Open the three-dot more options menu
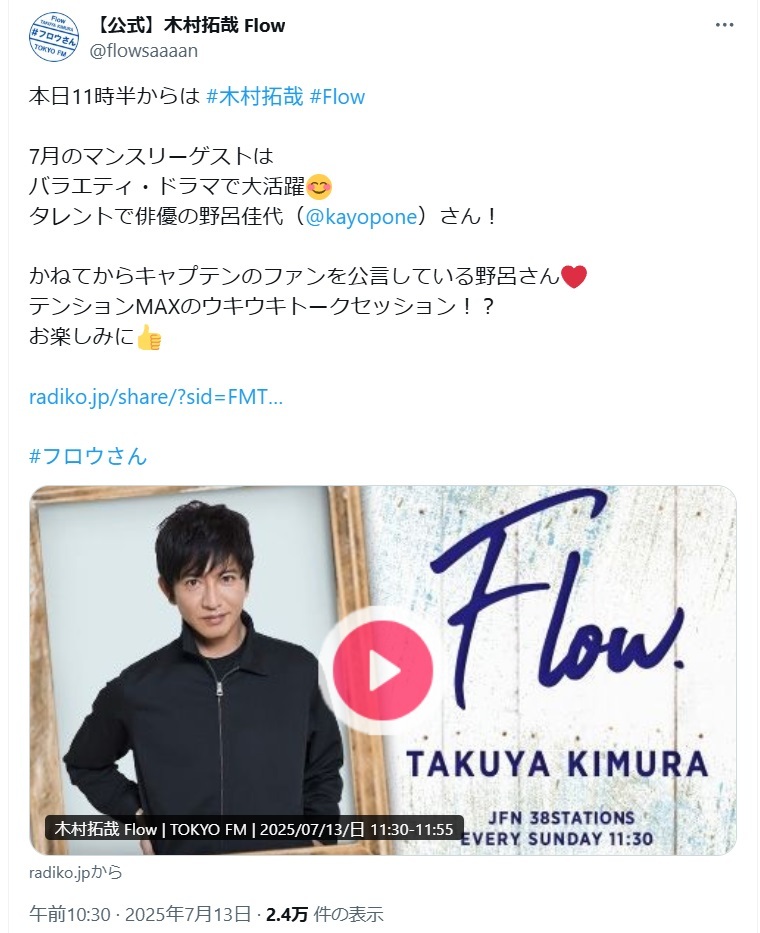Image resolution: width=760 pixels, height=933 pixels. click(x=724, y=25)
